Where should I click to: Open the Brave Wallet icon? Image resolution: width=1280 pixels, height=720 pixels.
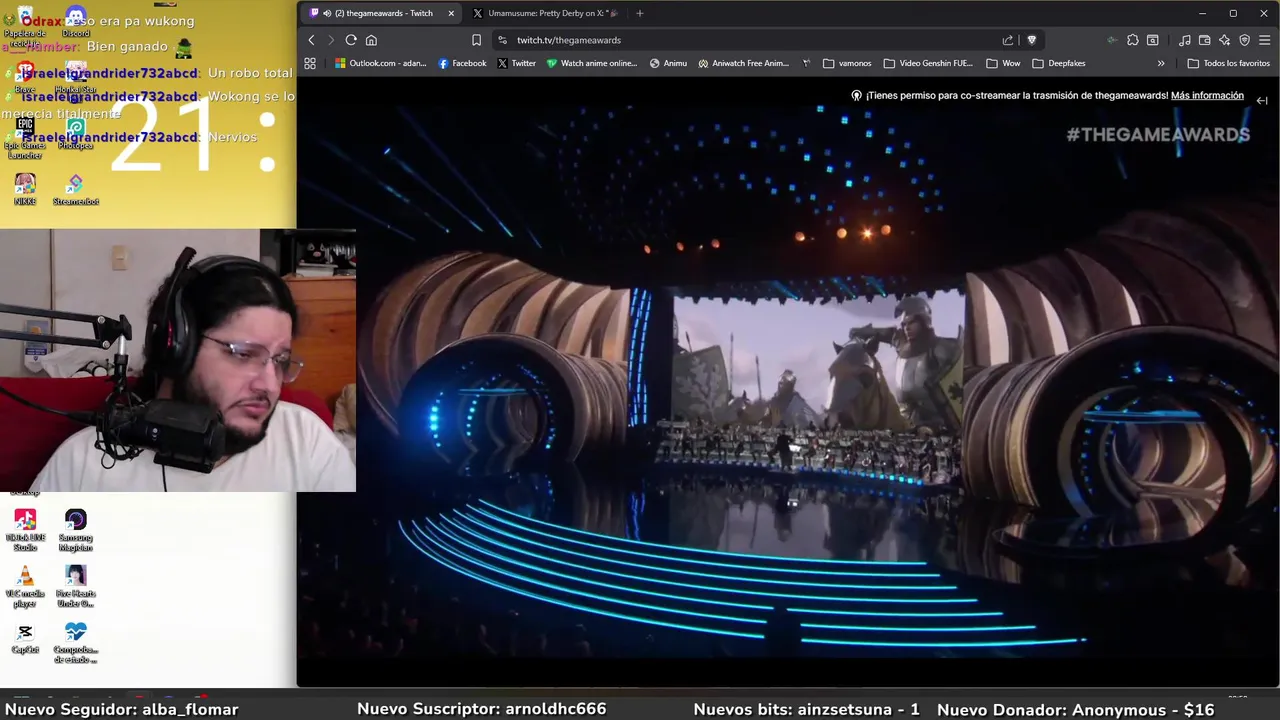pyautogui.click(x=1205, y=40)
